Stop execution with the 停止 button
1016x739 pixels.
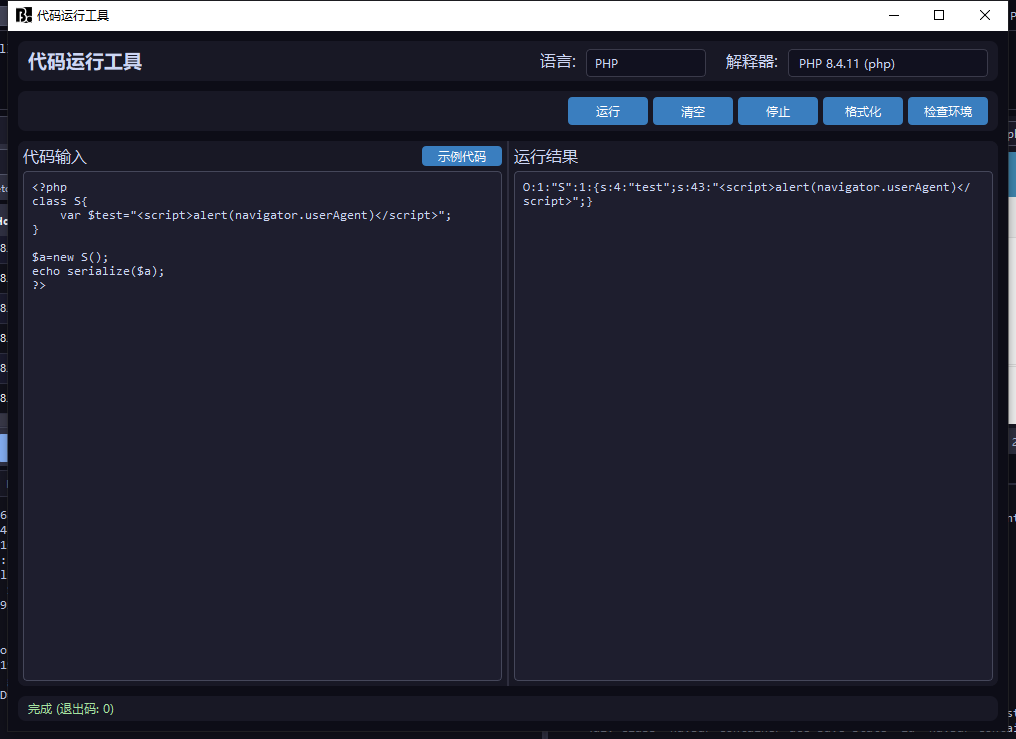[778, 111]
